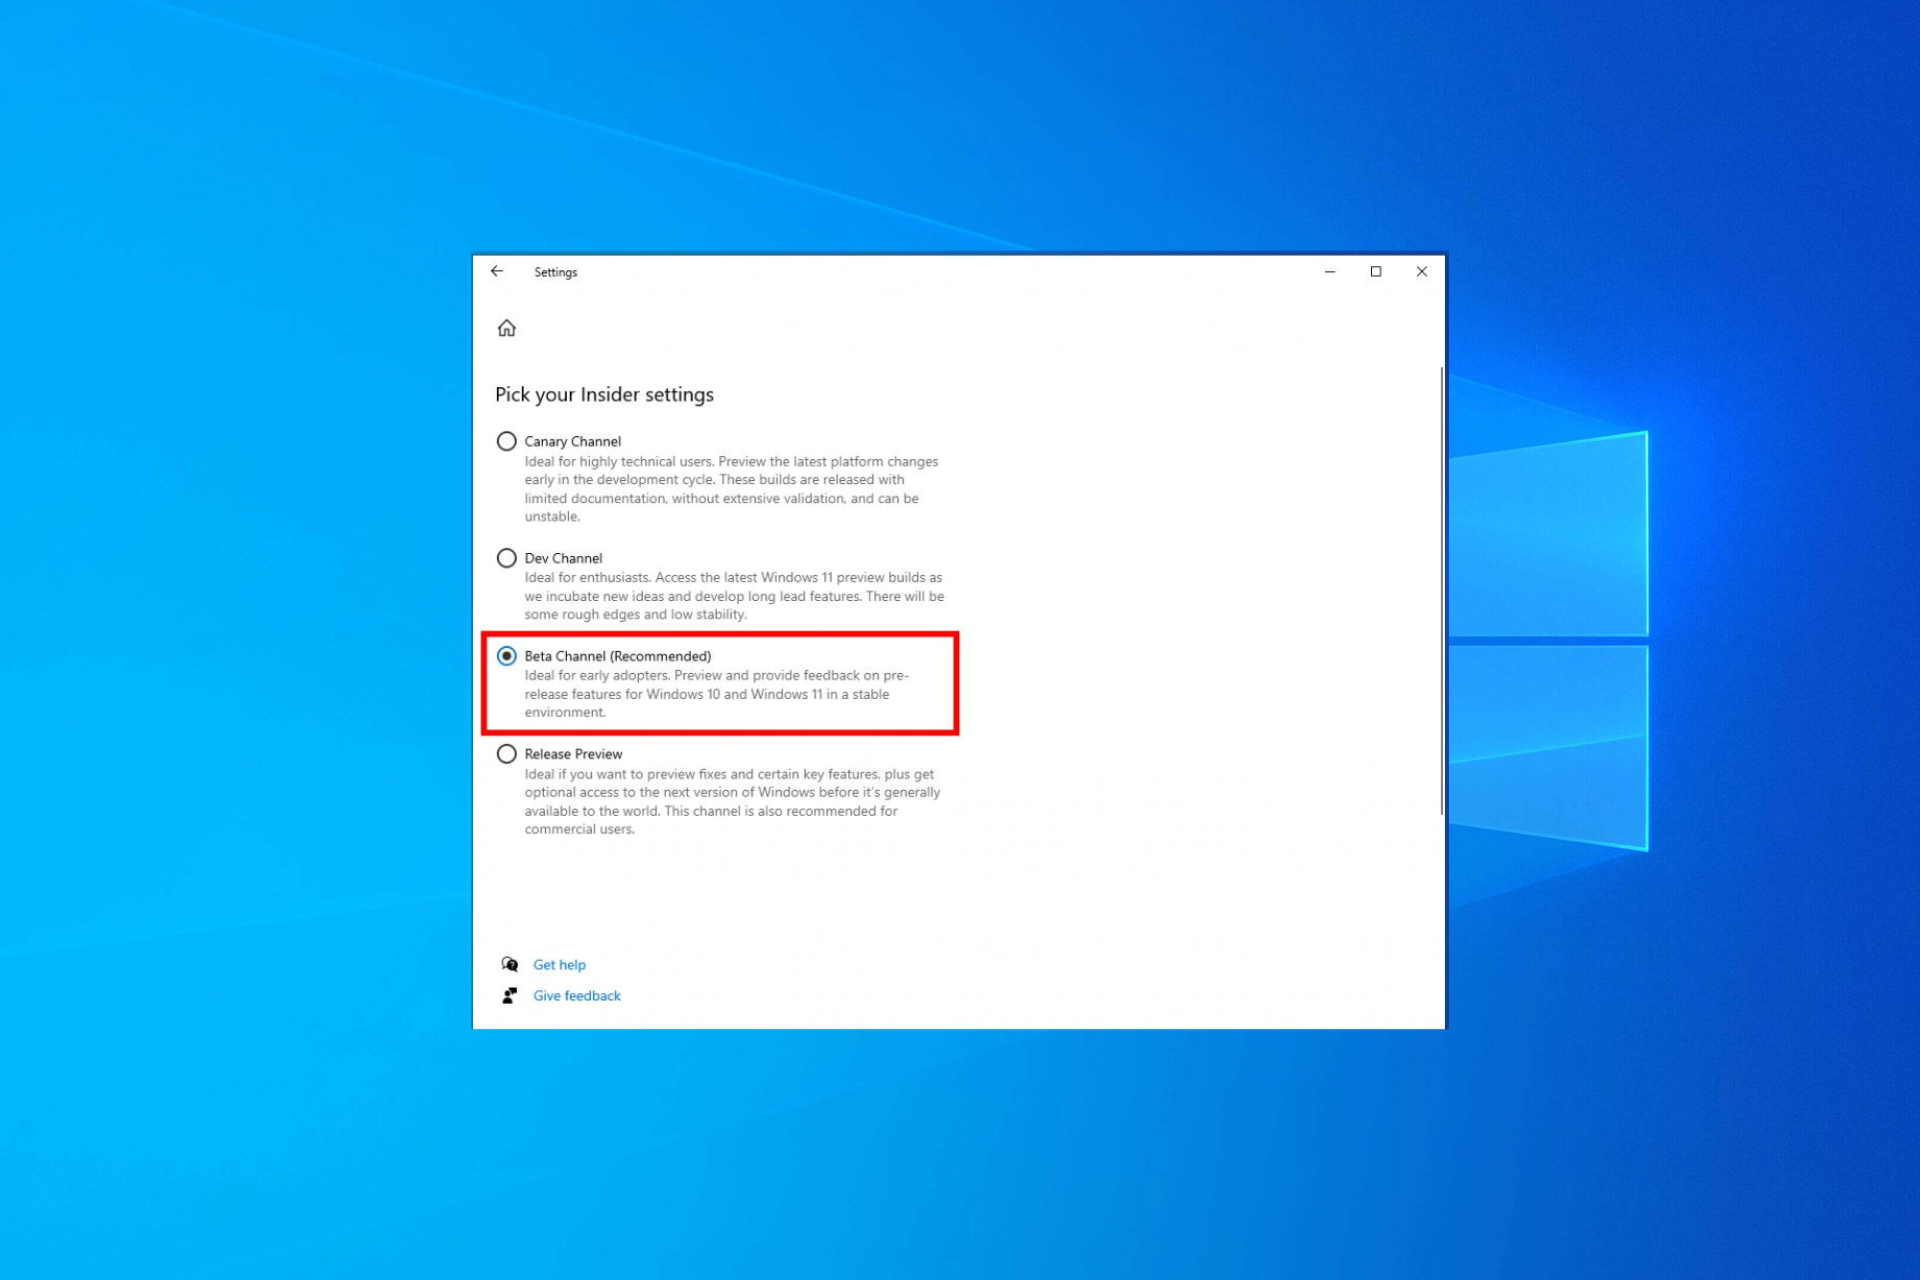Click the 'Pick your Insider settings' heading
Viewport: 1920px width, 1280px height.
coord(604,394)
